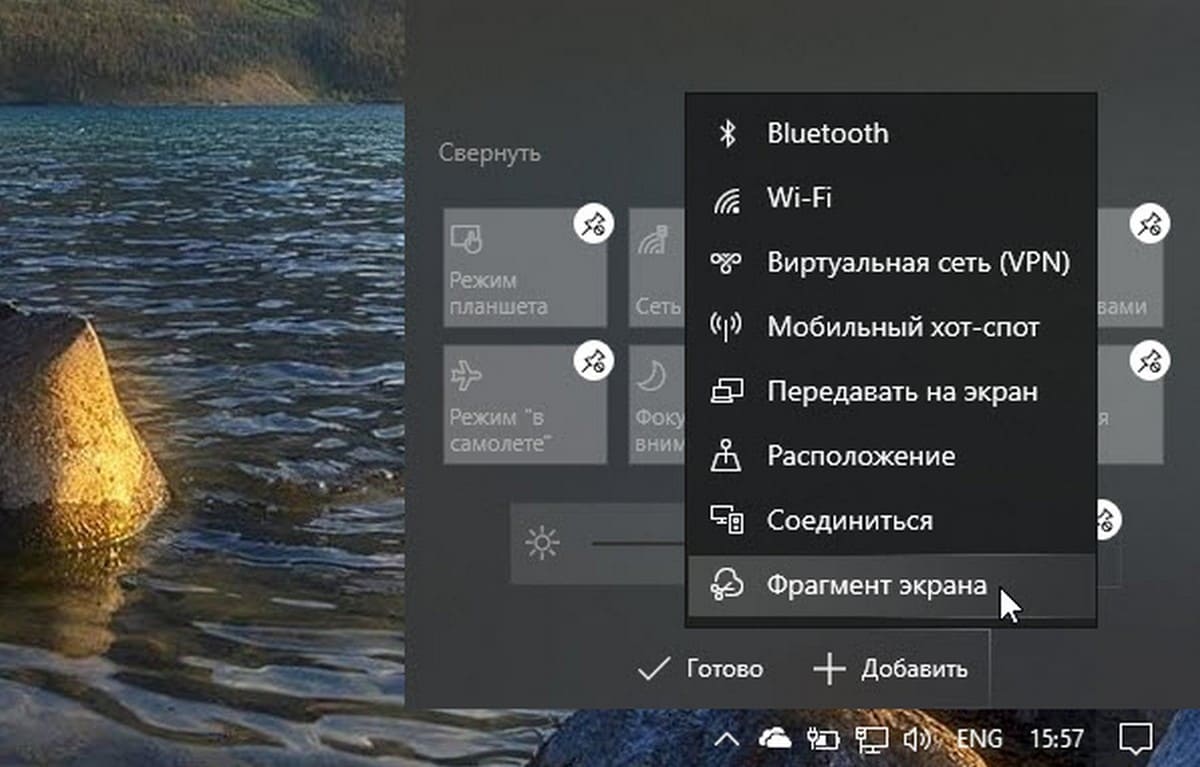Screen dimensions: 1200x767
Task: Click Готово to finish editing
Action: [701, 669]
